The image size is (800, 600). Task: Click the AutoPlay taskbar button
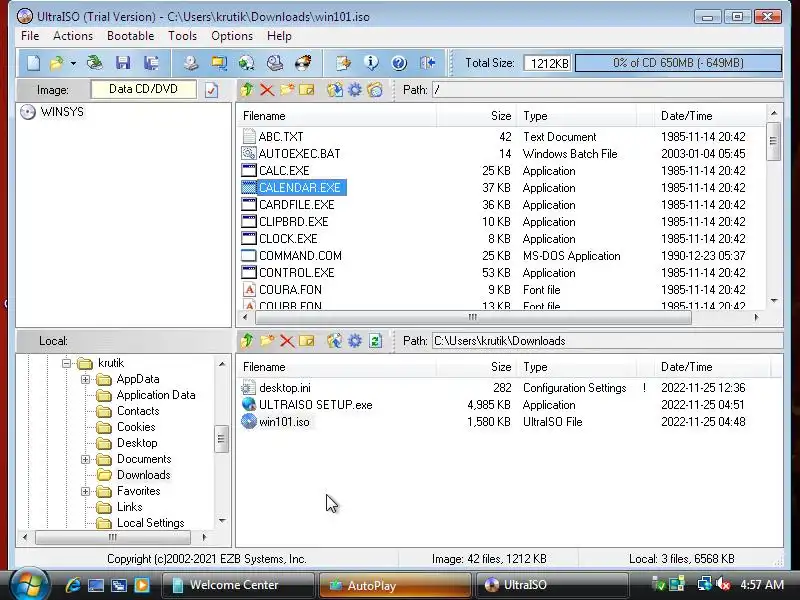click(x=395, y=585)
